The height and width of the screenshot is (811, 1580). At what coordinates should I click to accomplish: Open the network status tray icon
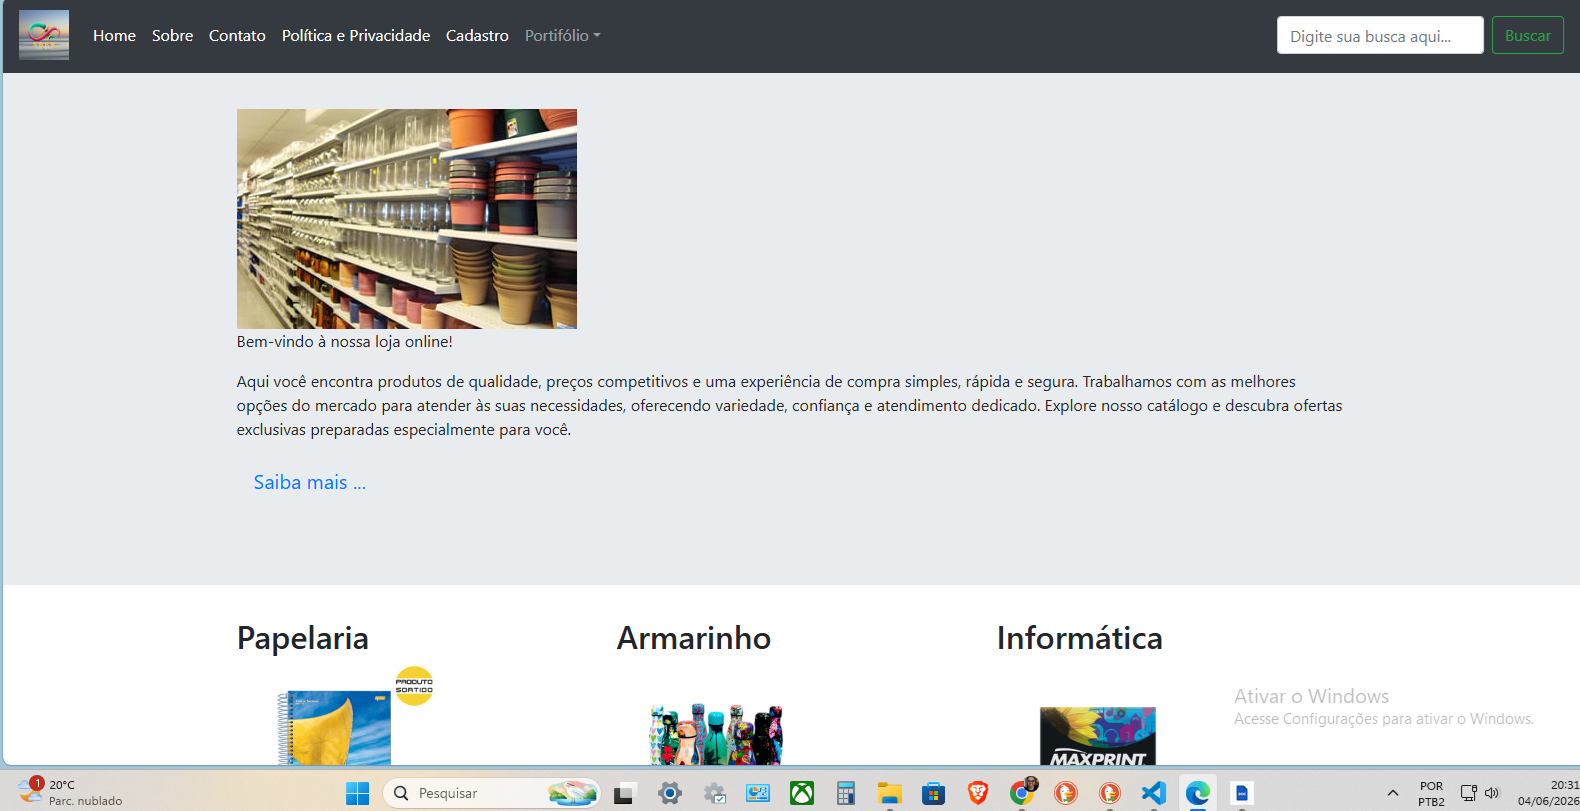tap(1469, 793)
